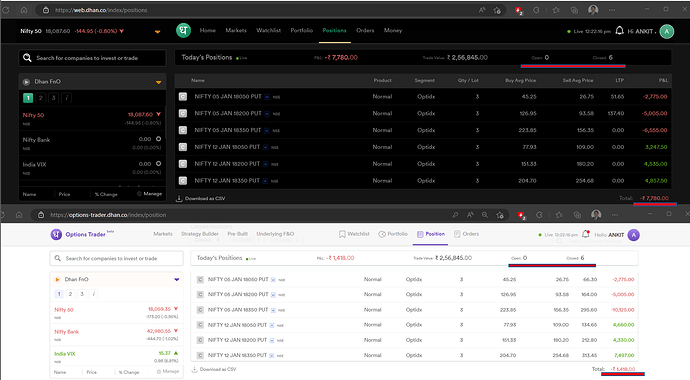The height and width of the screenshot is (380, 690).
Task: Switch to the Orders tab in the dark header
Action: click(x=365, y=30)
